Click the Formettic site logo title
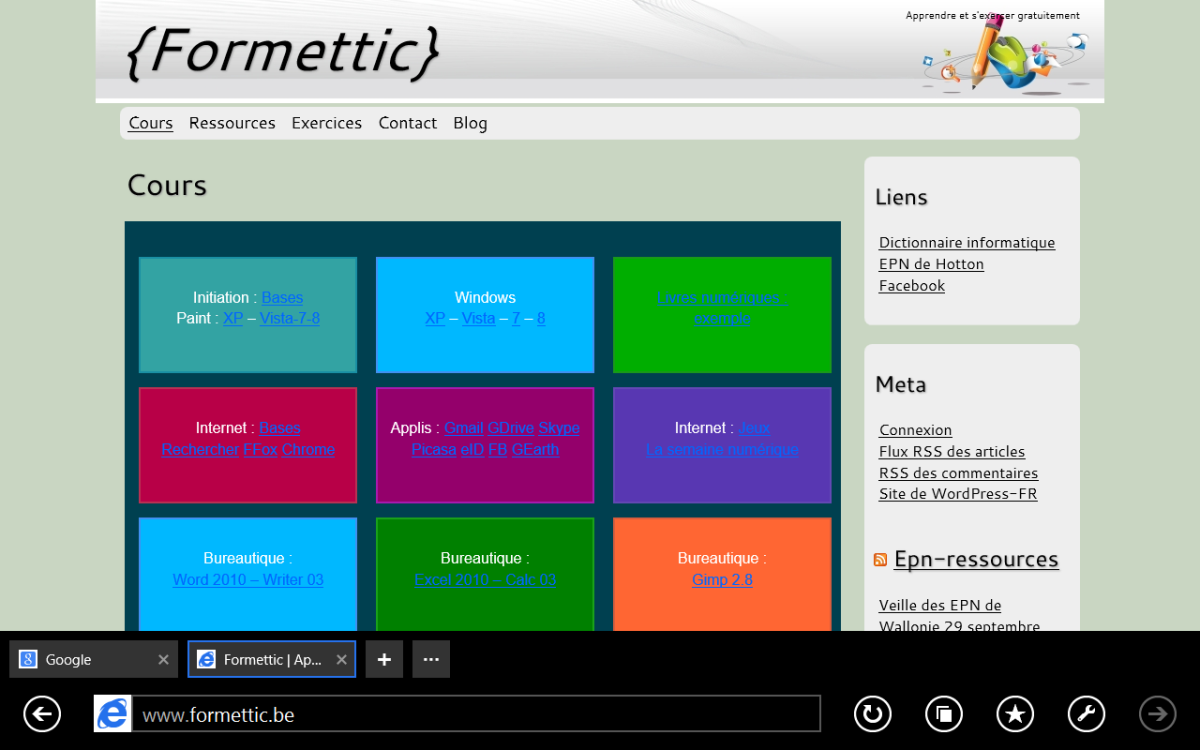 click(283, 50)
